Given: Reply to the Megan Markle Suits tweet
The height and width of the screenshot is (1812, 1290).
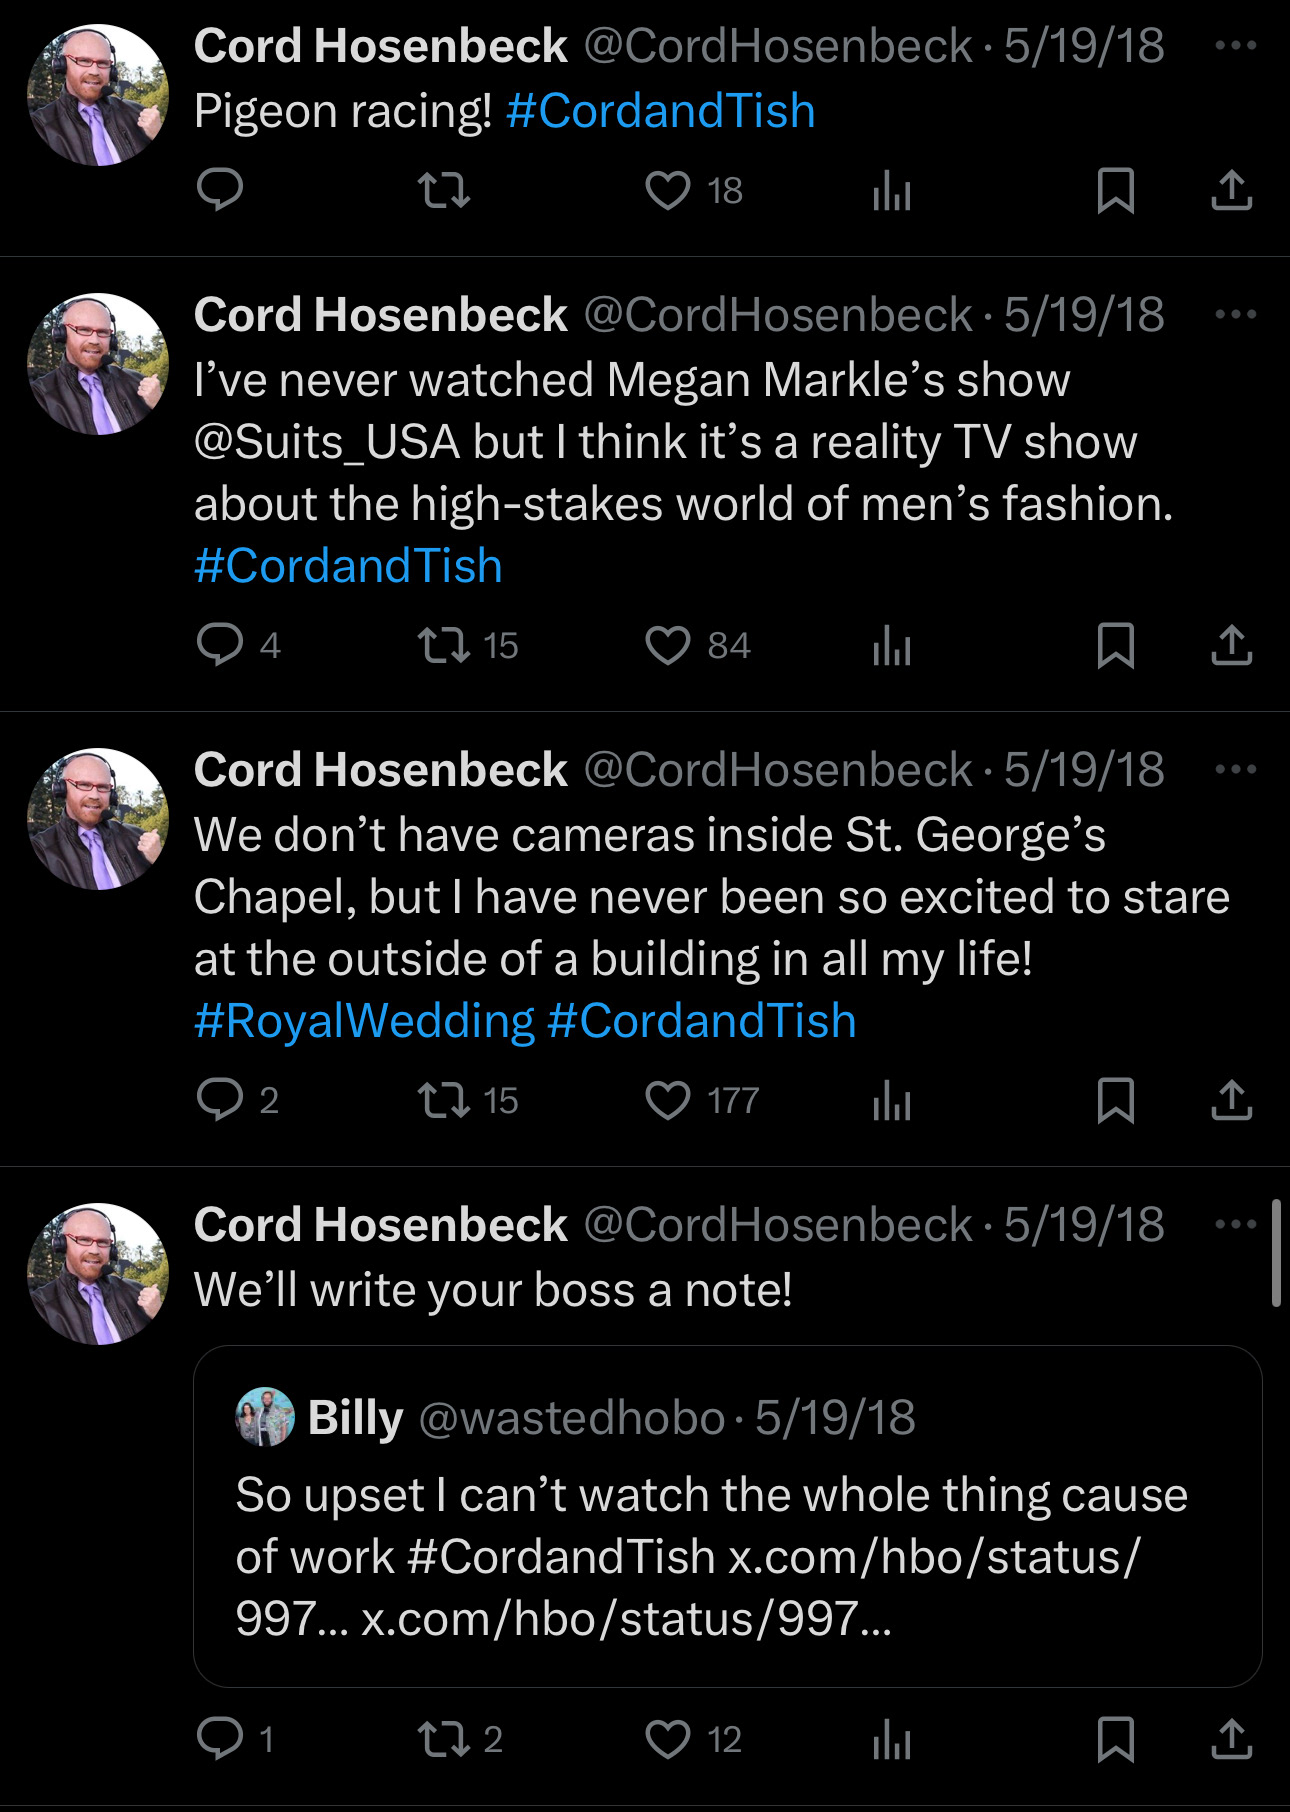Looking at the screenshot, I should [220, 645].
